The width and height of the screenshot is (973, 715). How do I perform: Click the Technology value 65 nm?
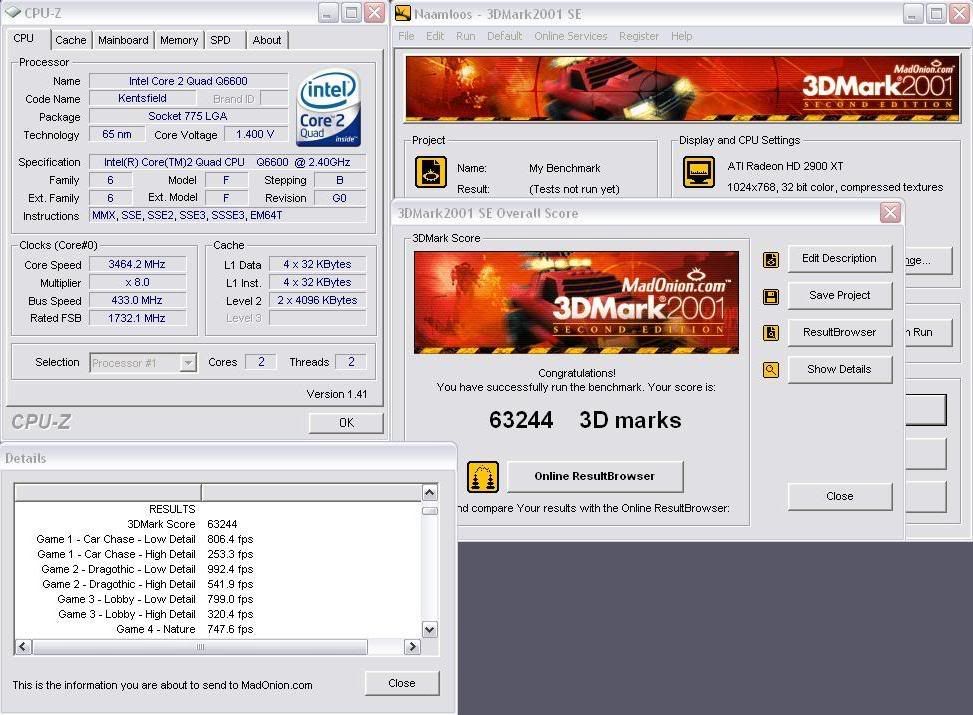point(117,134)
